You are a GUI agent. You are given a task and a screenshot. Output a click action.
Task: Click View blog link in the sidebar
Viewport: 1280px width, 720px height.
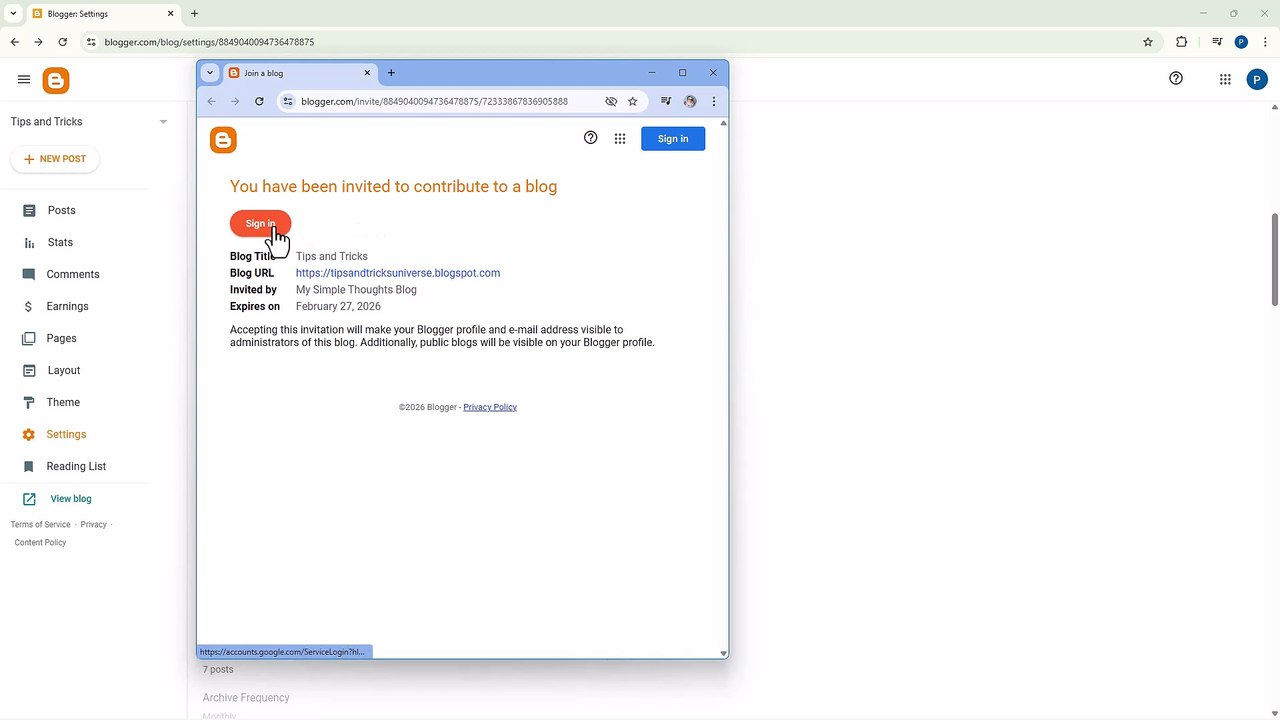71,499
